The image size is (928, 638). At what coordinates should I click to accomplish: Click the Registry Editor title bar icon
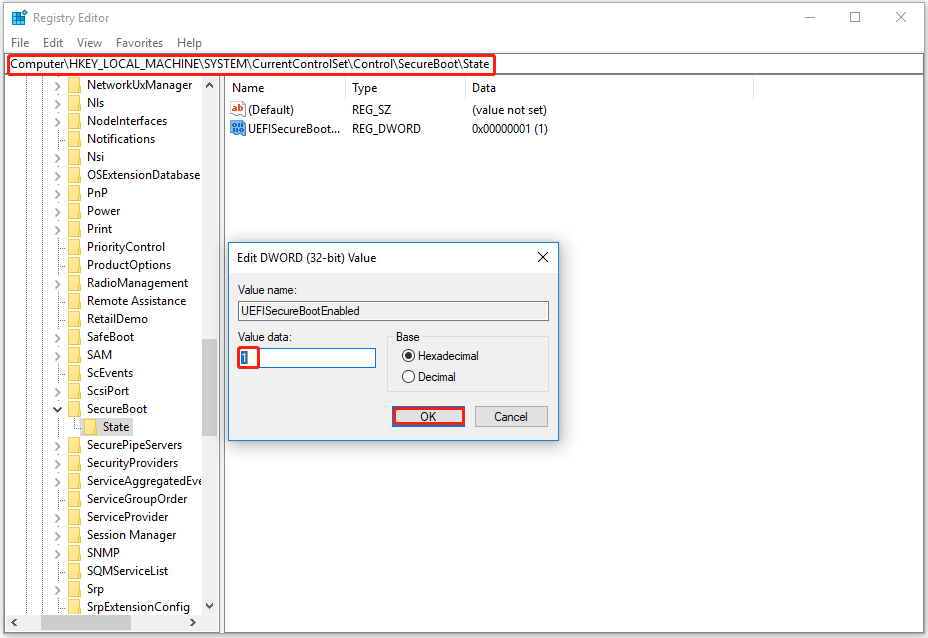click(x=18, y=17)
